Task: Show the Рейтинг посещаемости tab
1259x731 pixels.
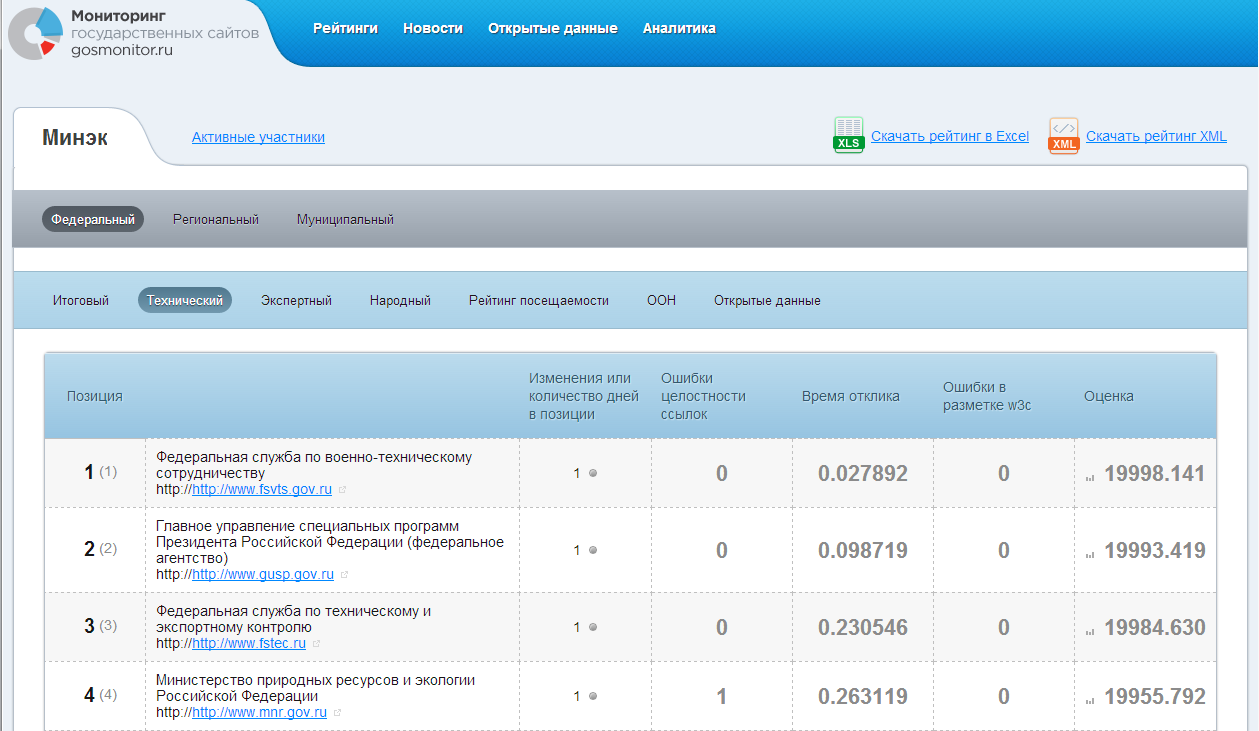Action: [538, 300]
